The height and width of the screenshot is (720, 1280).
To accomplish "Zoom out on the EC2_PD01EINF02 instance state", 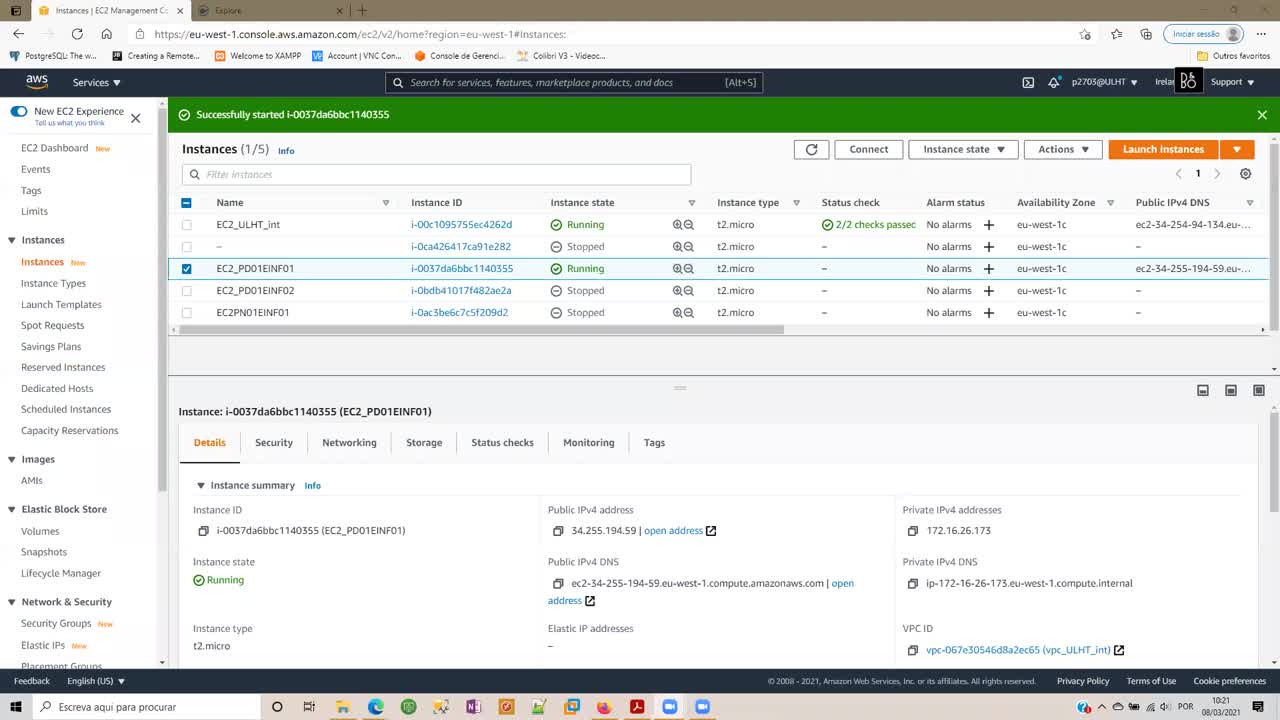I will tap(689, 291).
